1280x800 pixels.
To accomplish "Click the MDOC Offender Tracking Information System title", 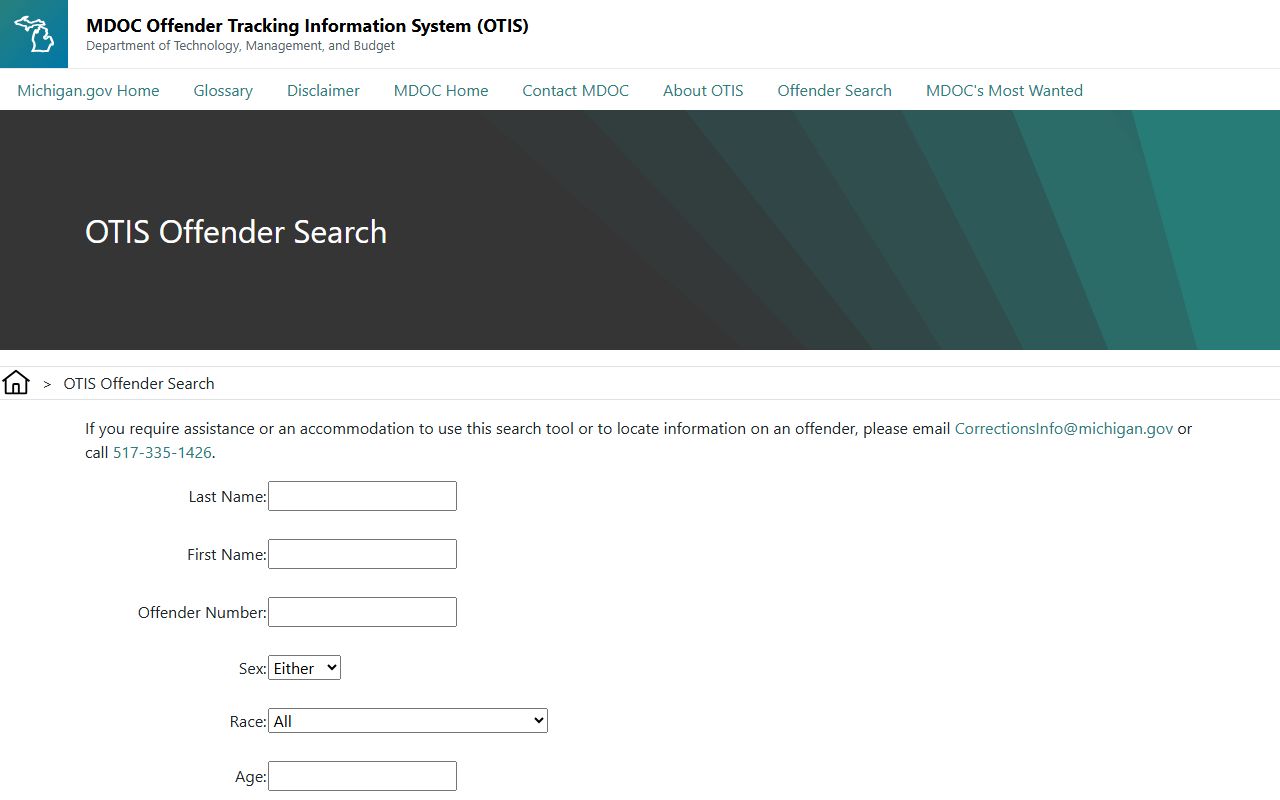I will 307,25.
